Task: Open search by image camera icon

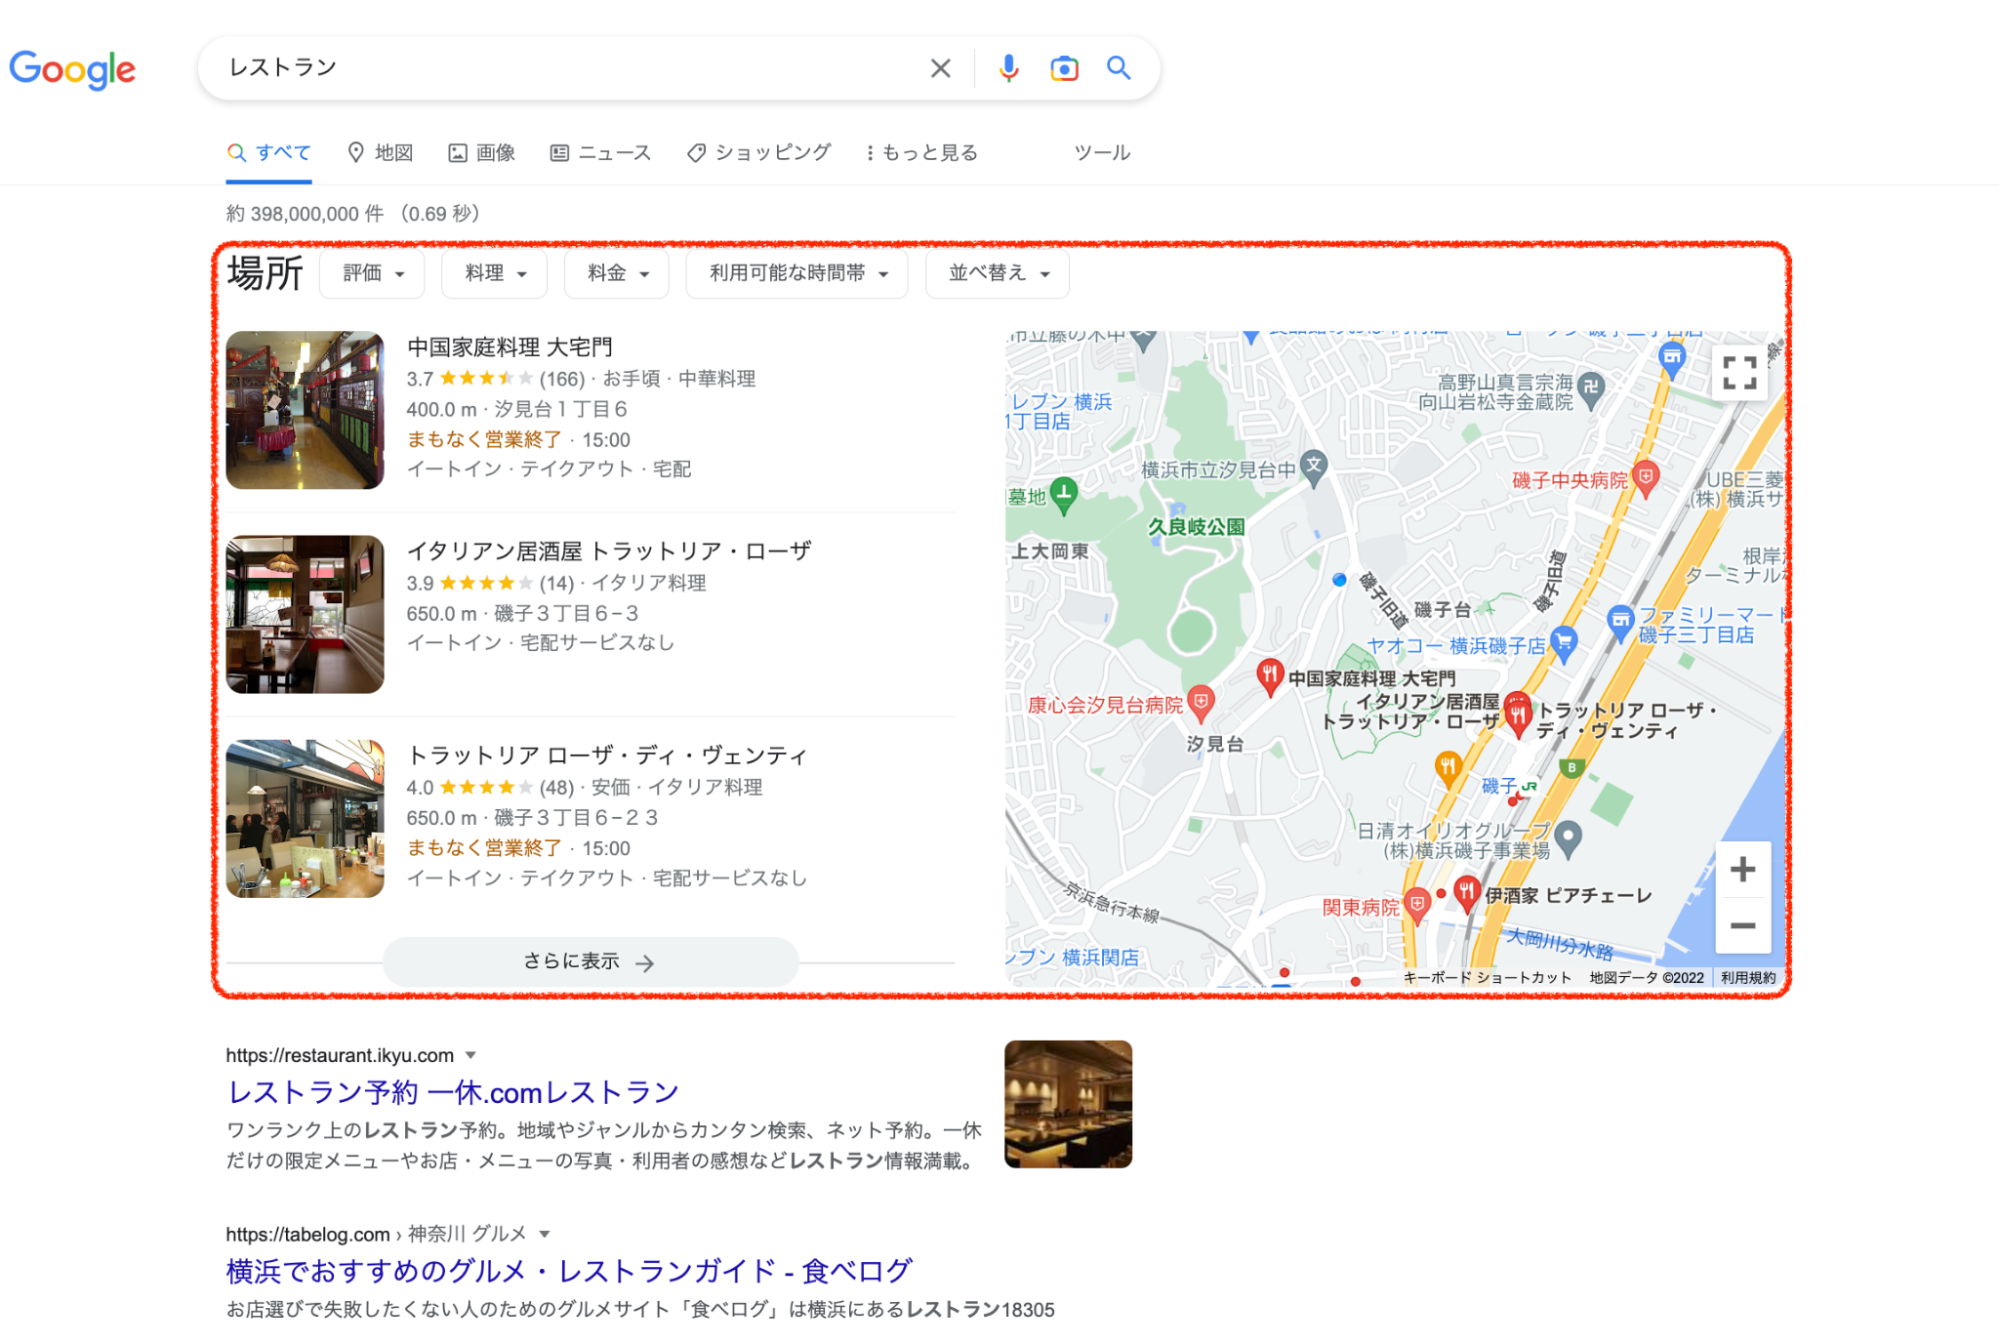Action: 1064,68
